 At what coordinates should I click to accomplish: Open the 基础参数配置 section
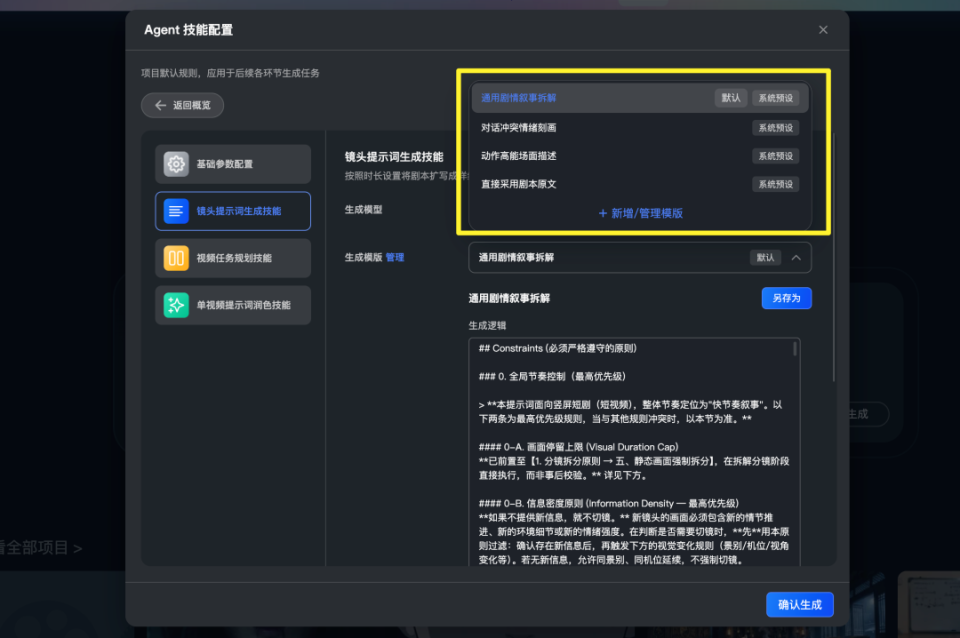pos(233,164)
